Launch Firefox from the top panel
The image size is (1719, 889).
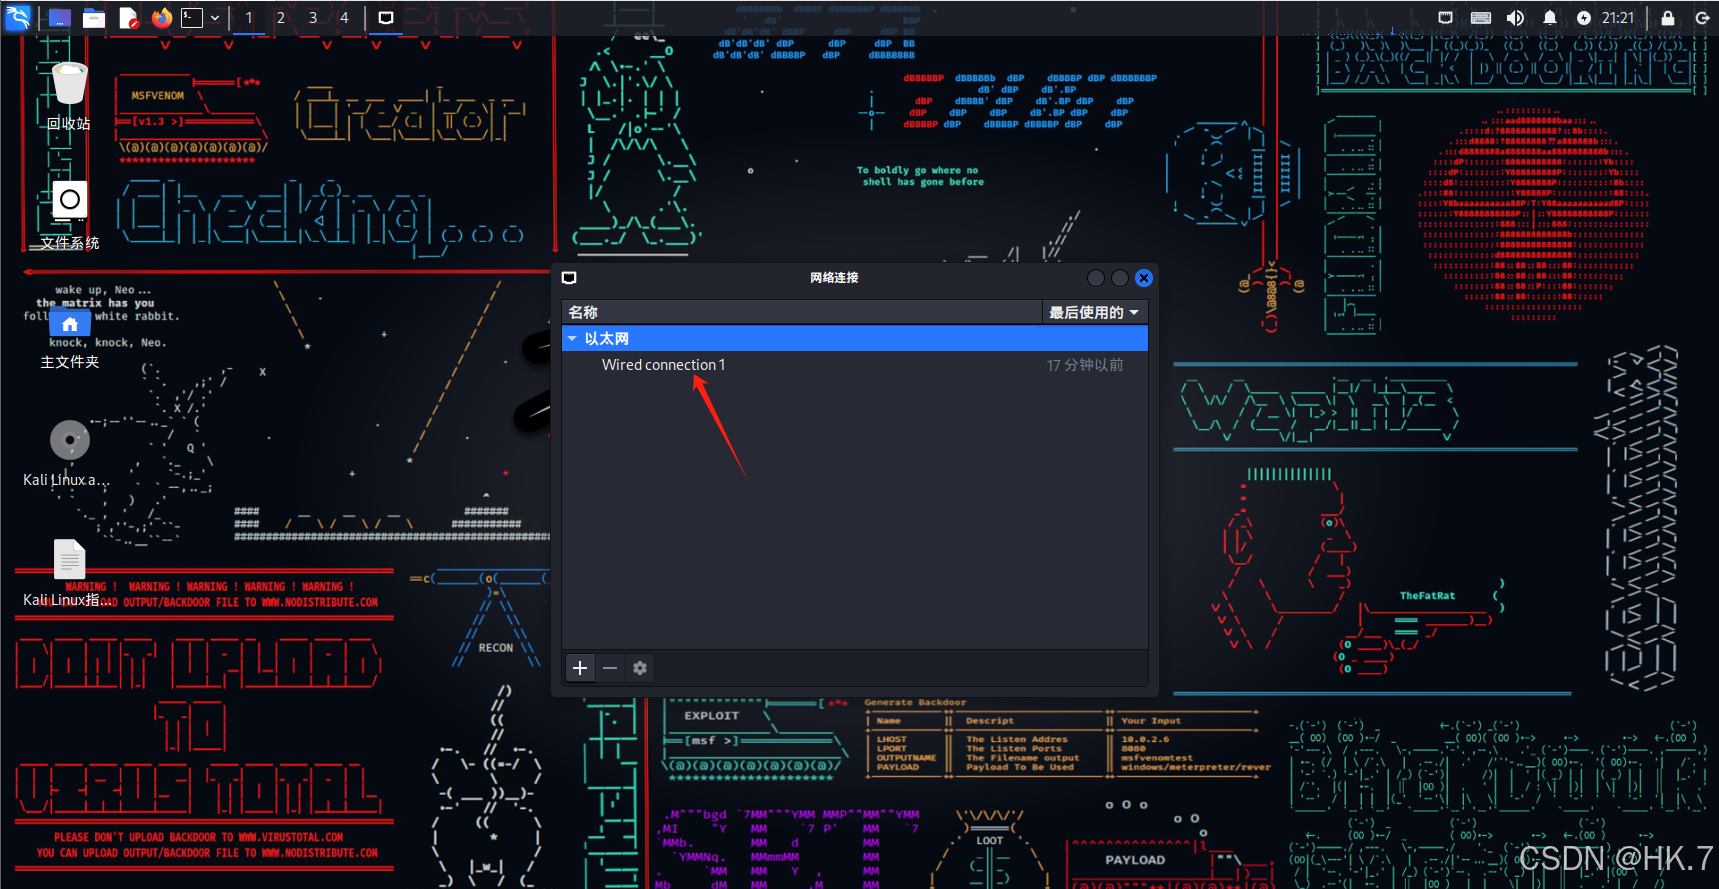point(161,18)
